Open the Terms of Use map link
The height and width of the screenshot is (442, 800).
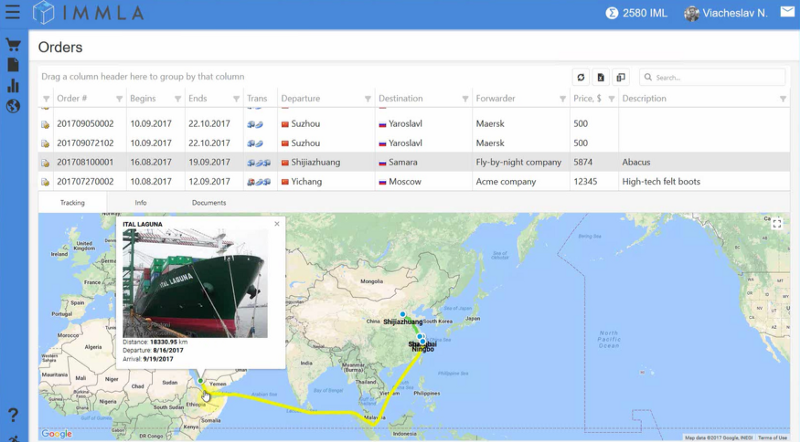point(772,438)
